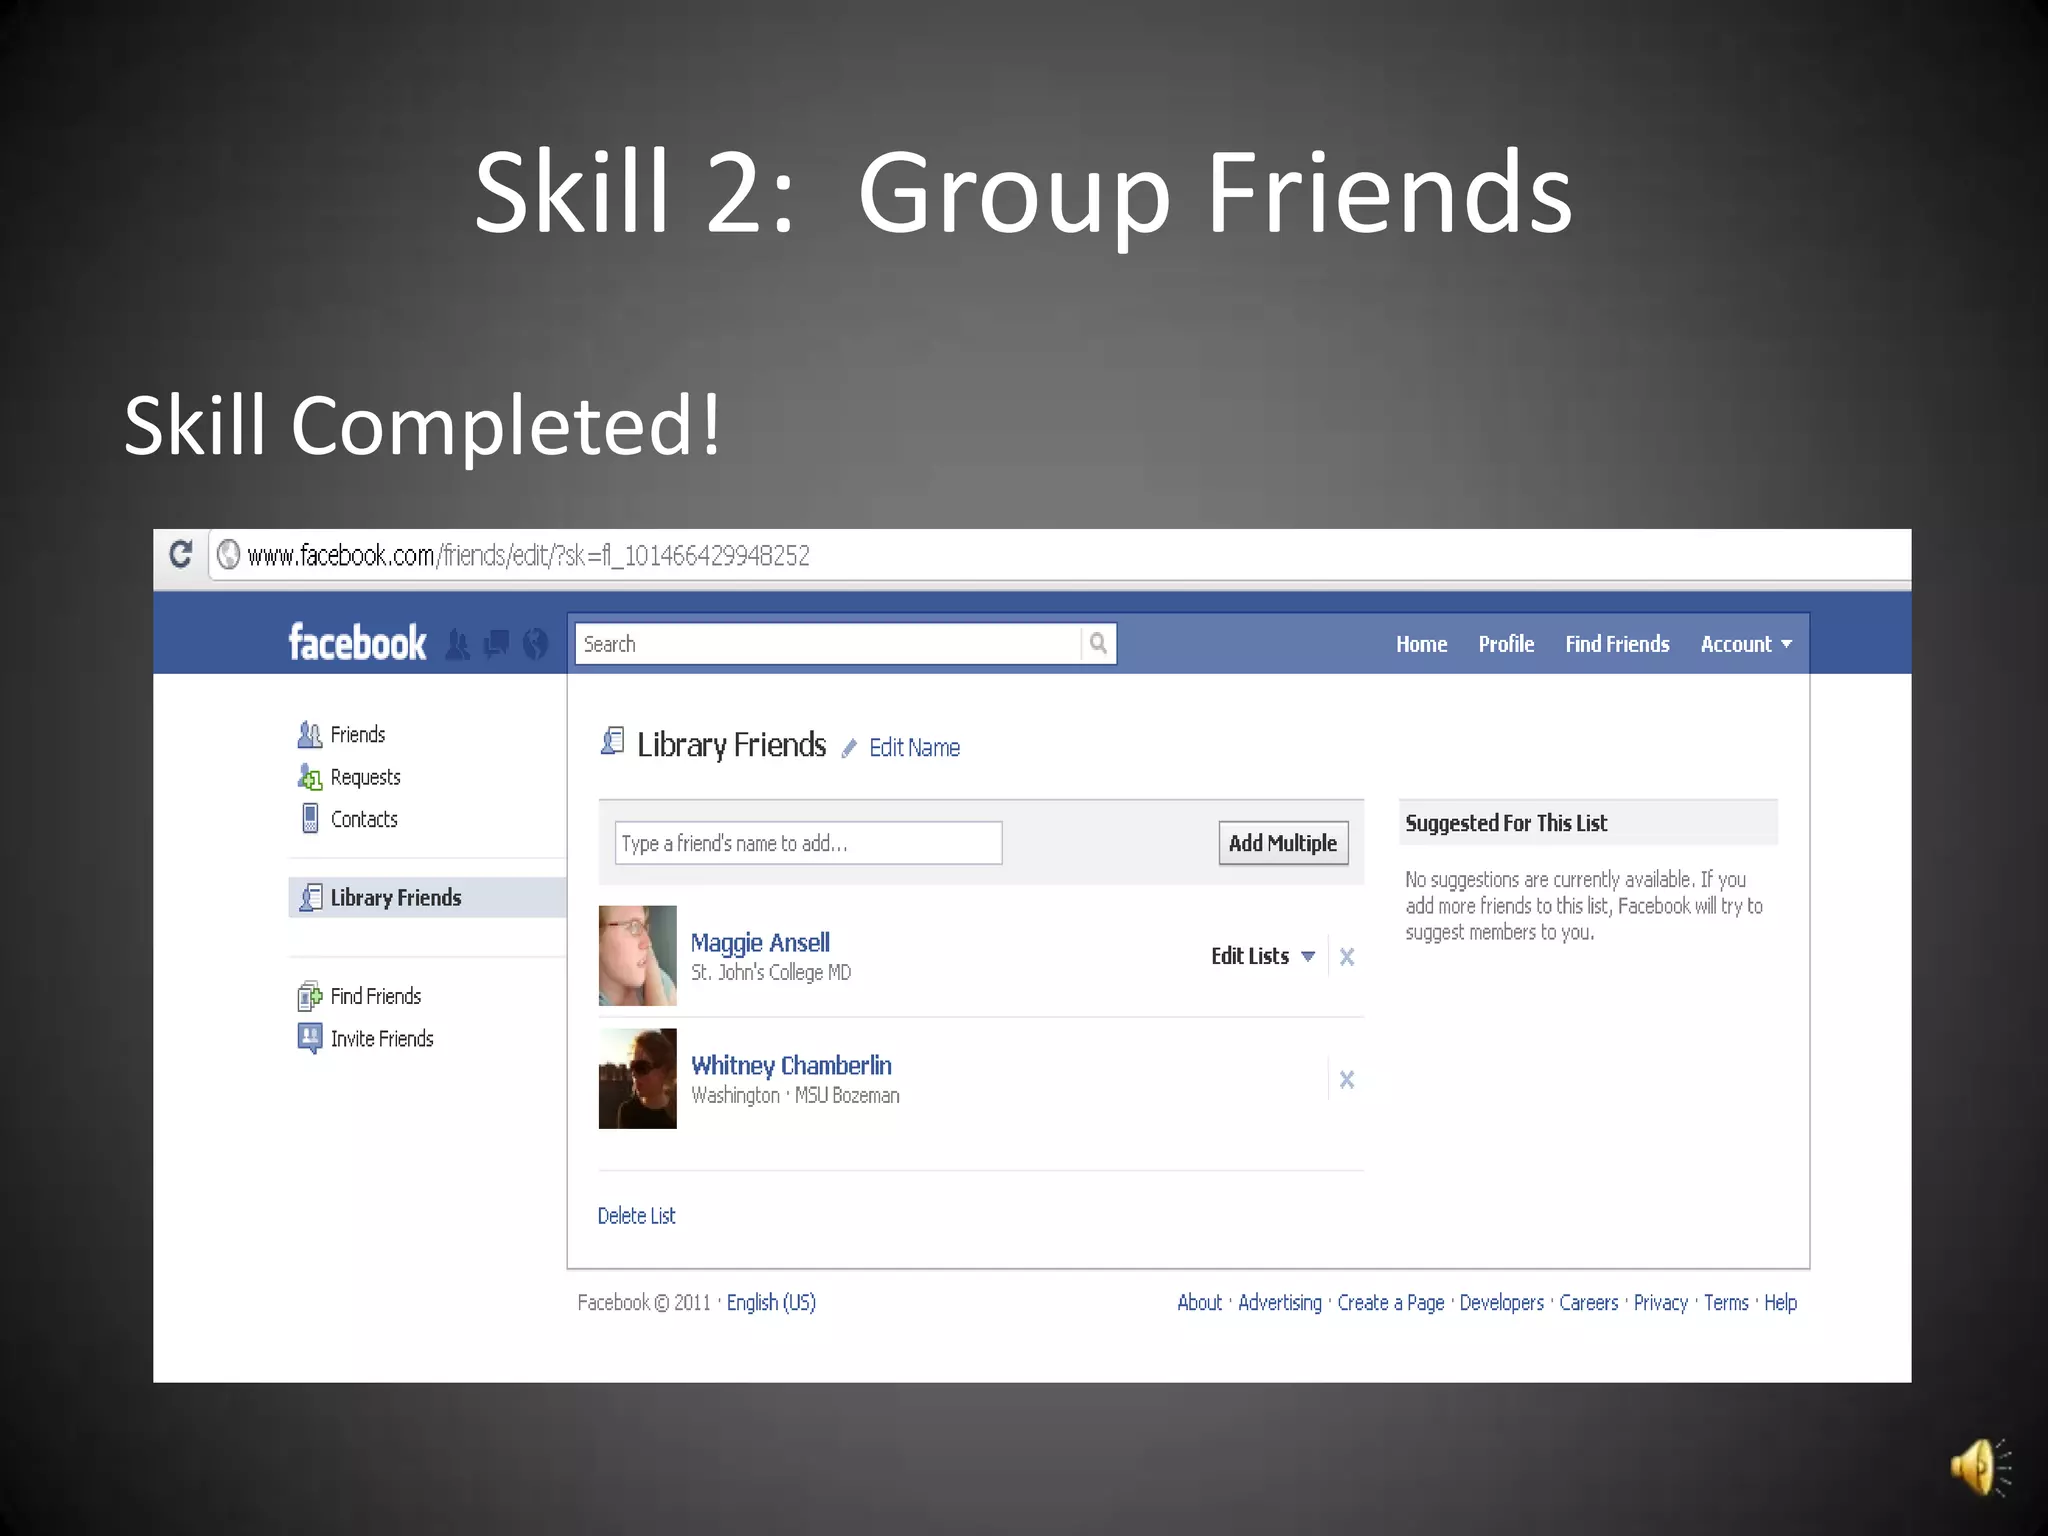Image resolution: width=2048 pixels, height=1536 pixels.
Task: Click the list icon beside Library Friends heading
Action: [x=612, y=741]
